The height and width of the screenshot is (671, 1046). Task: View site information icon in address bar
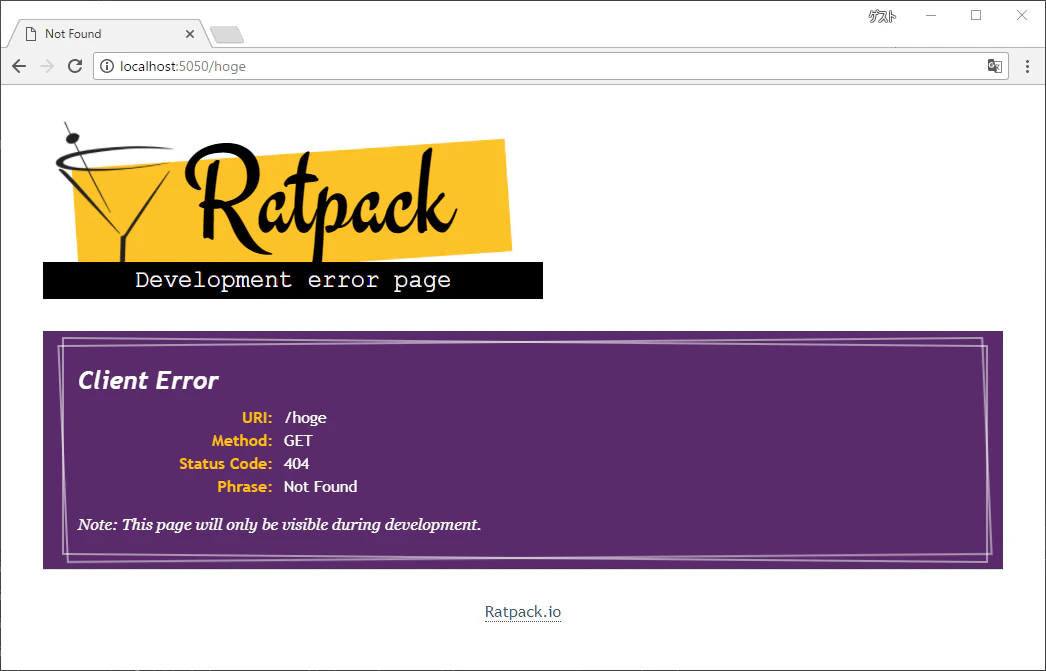tap(107, 66)
